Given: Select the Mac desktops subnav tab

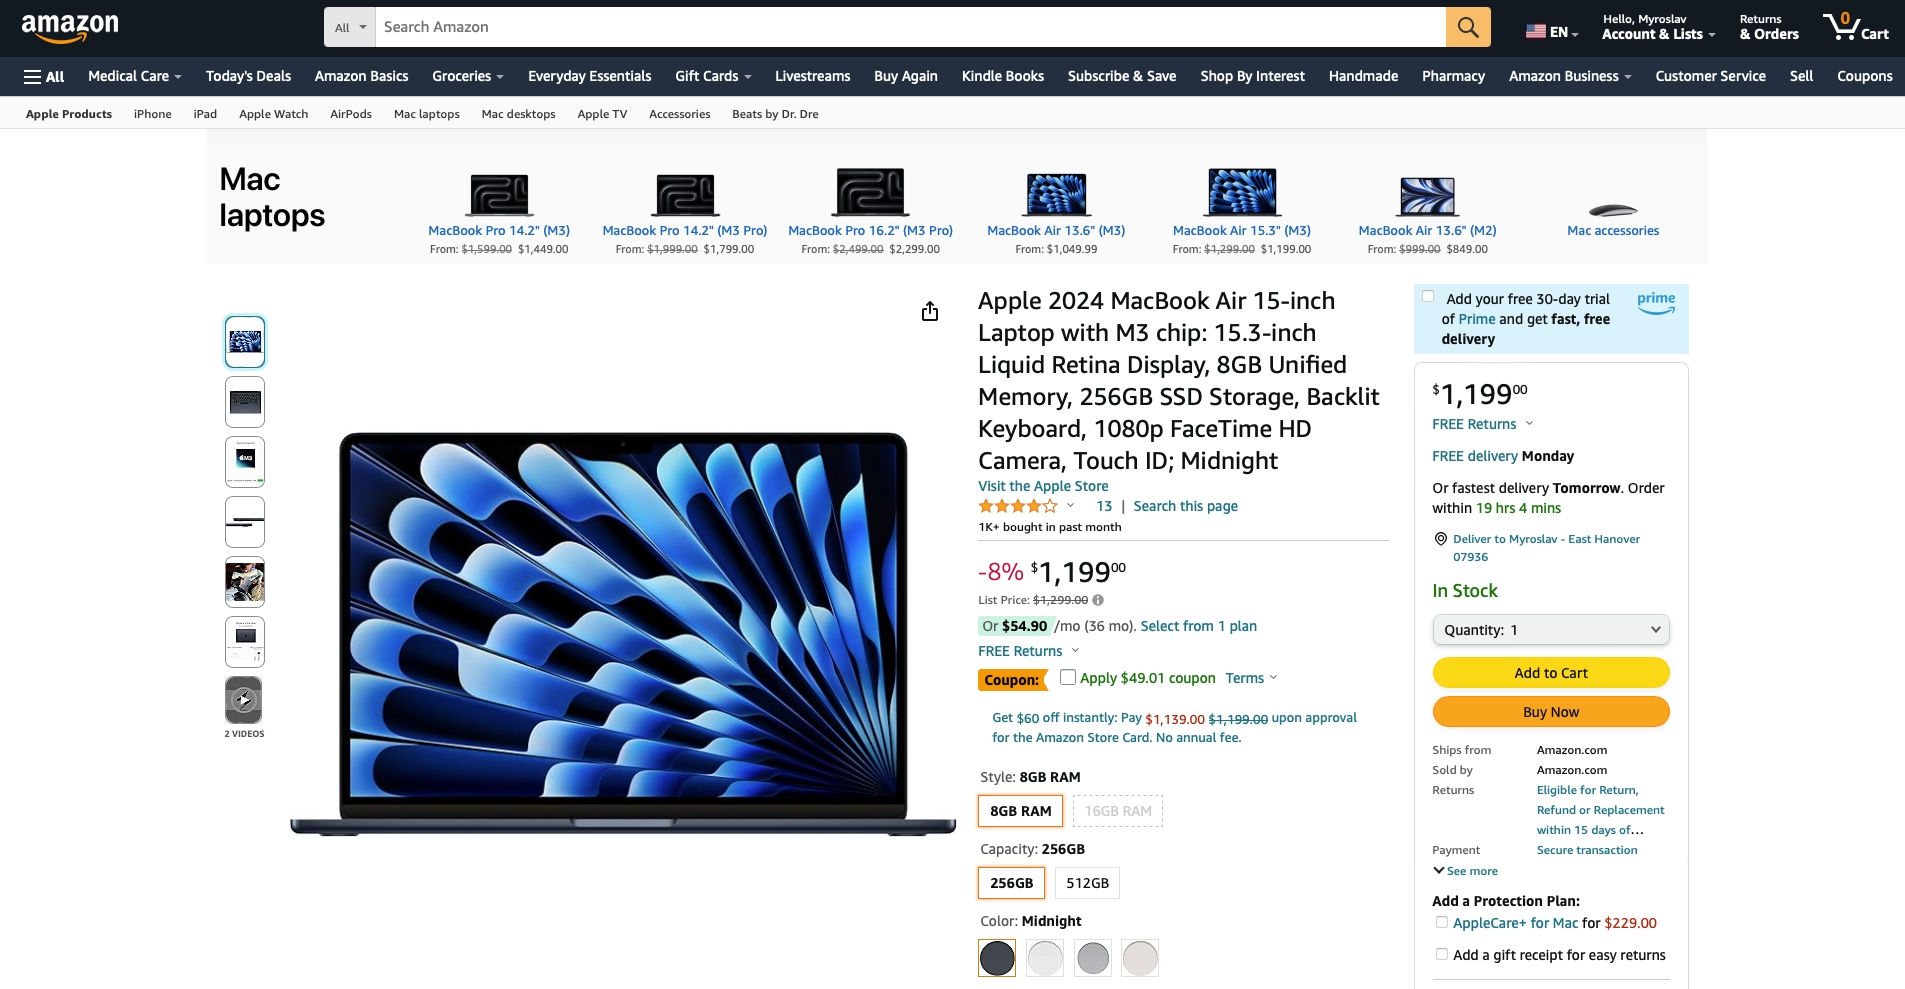Looking at the screenshot, I should pyautogui.click(x=518, y=114).
